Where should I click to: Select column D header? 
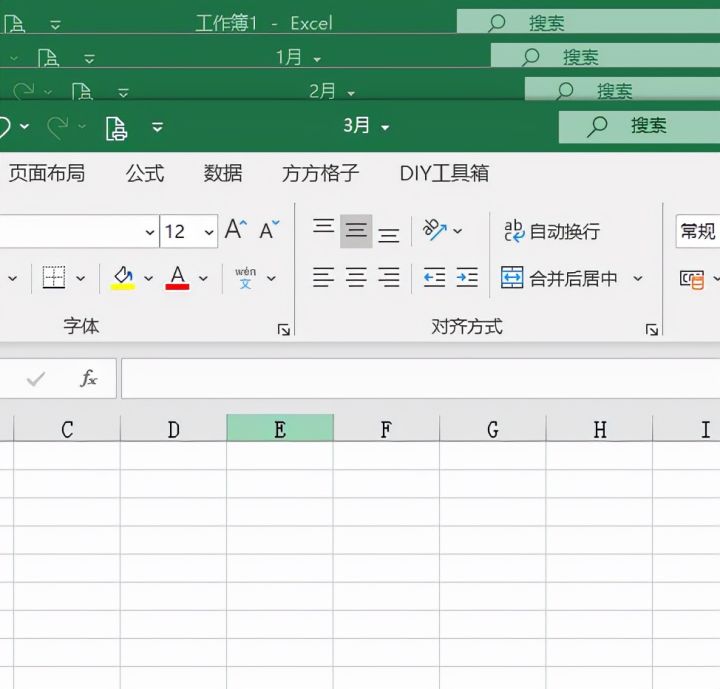coord(174,429)
